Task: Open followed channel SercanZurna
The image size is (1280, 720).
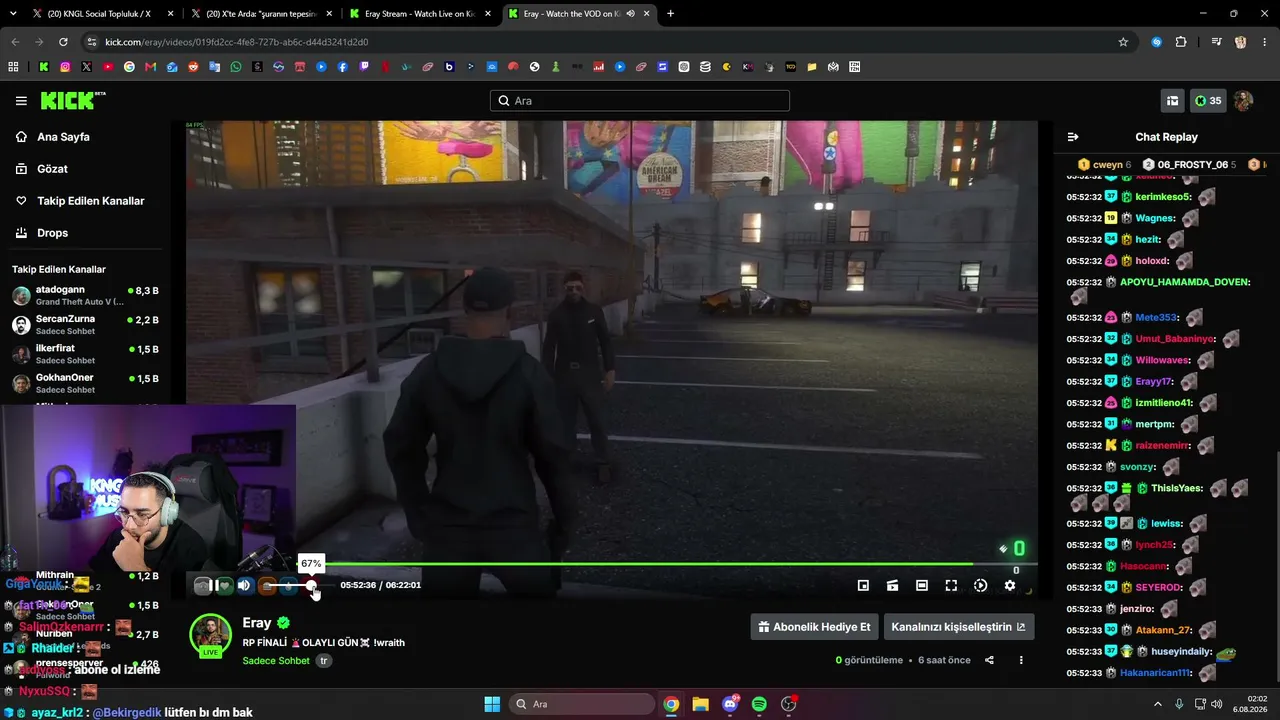Action: pyautogui.click(x=85, y=325)
